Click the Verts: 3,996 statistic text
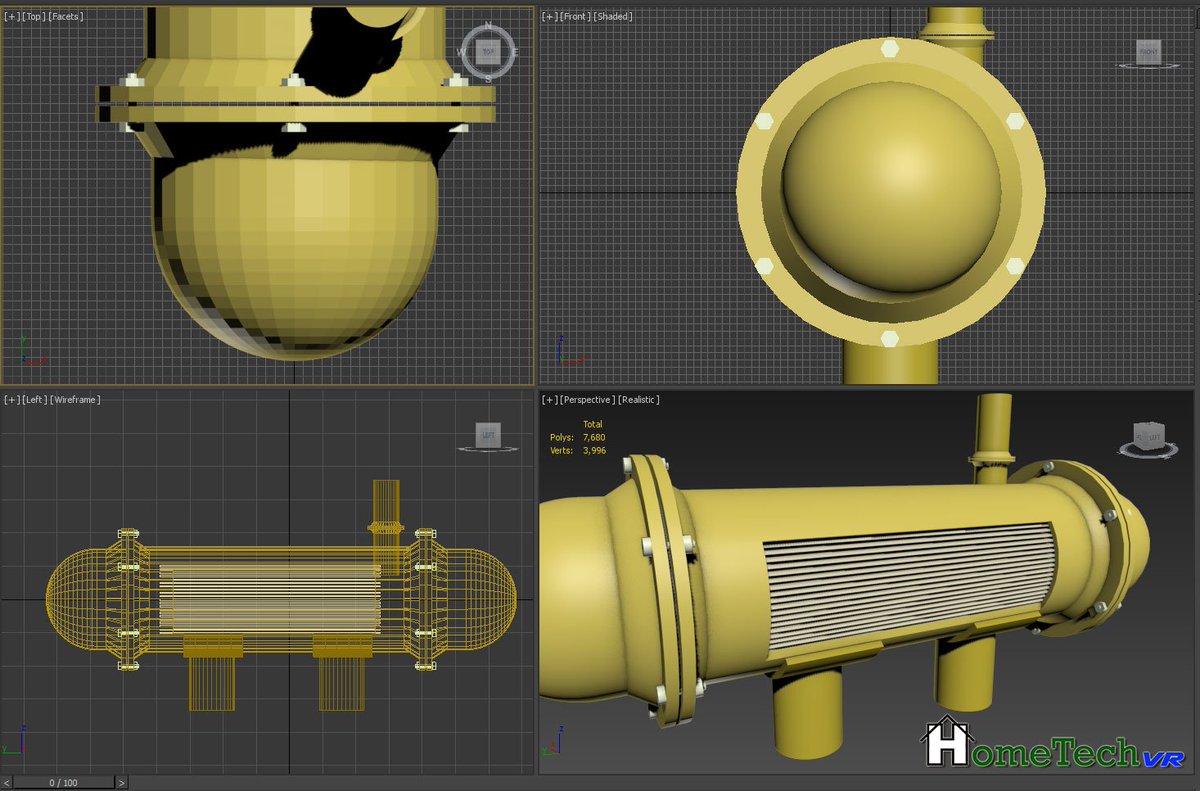Screen dimensions: 1200x791 pyautogui.click(x=578, y=450)
